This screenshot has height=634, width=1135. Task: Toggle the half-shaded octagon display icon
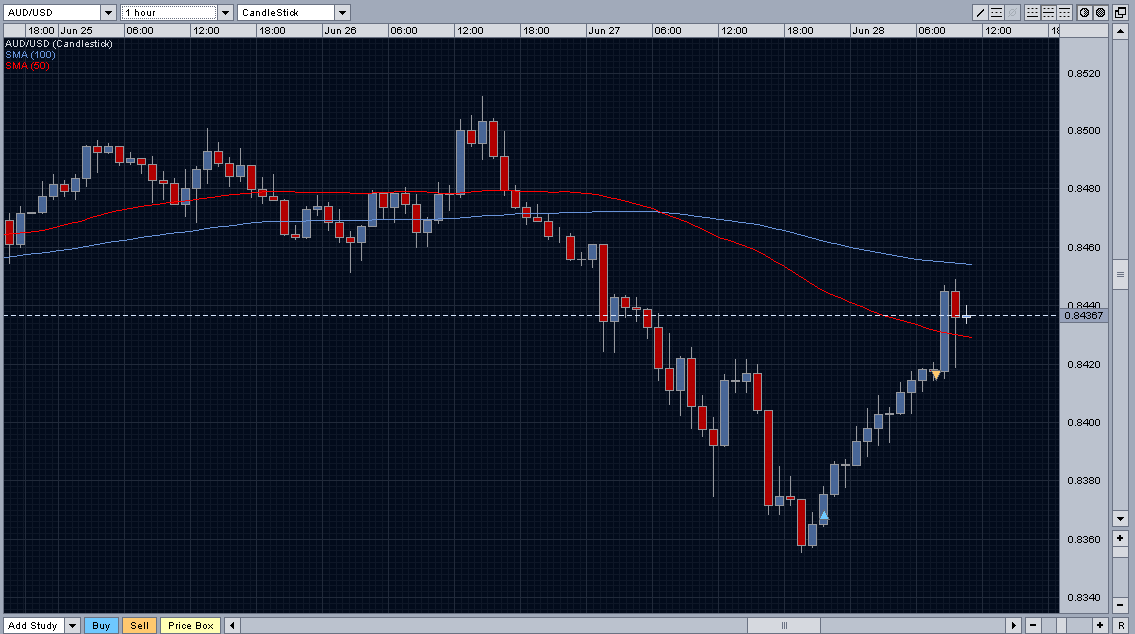(1084, 12)
